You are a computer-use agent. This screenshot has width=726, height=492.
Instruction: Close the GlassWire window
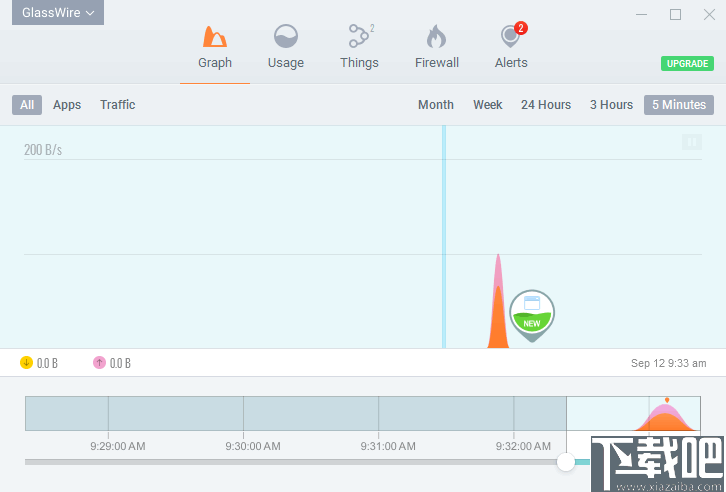tap(709, 14)
